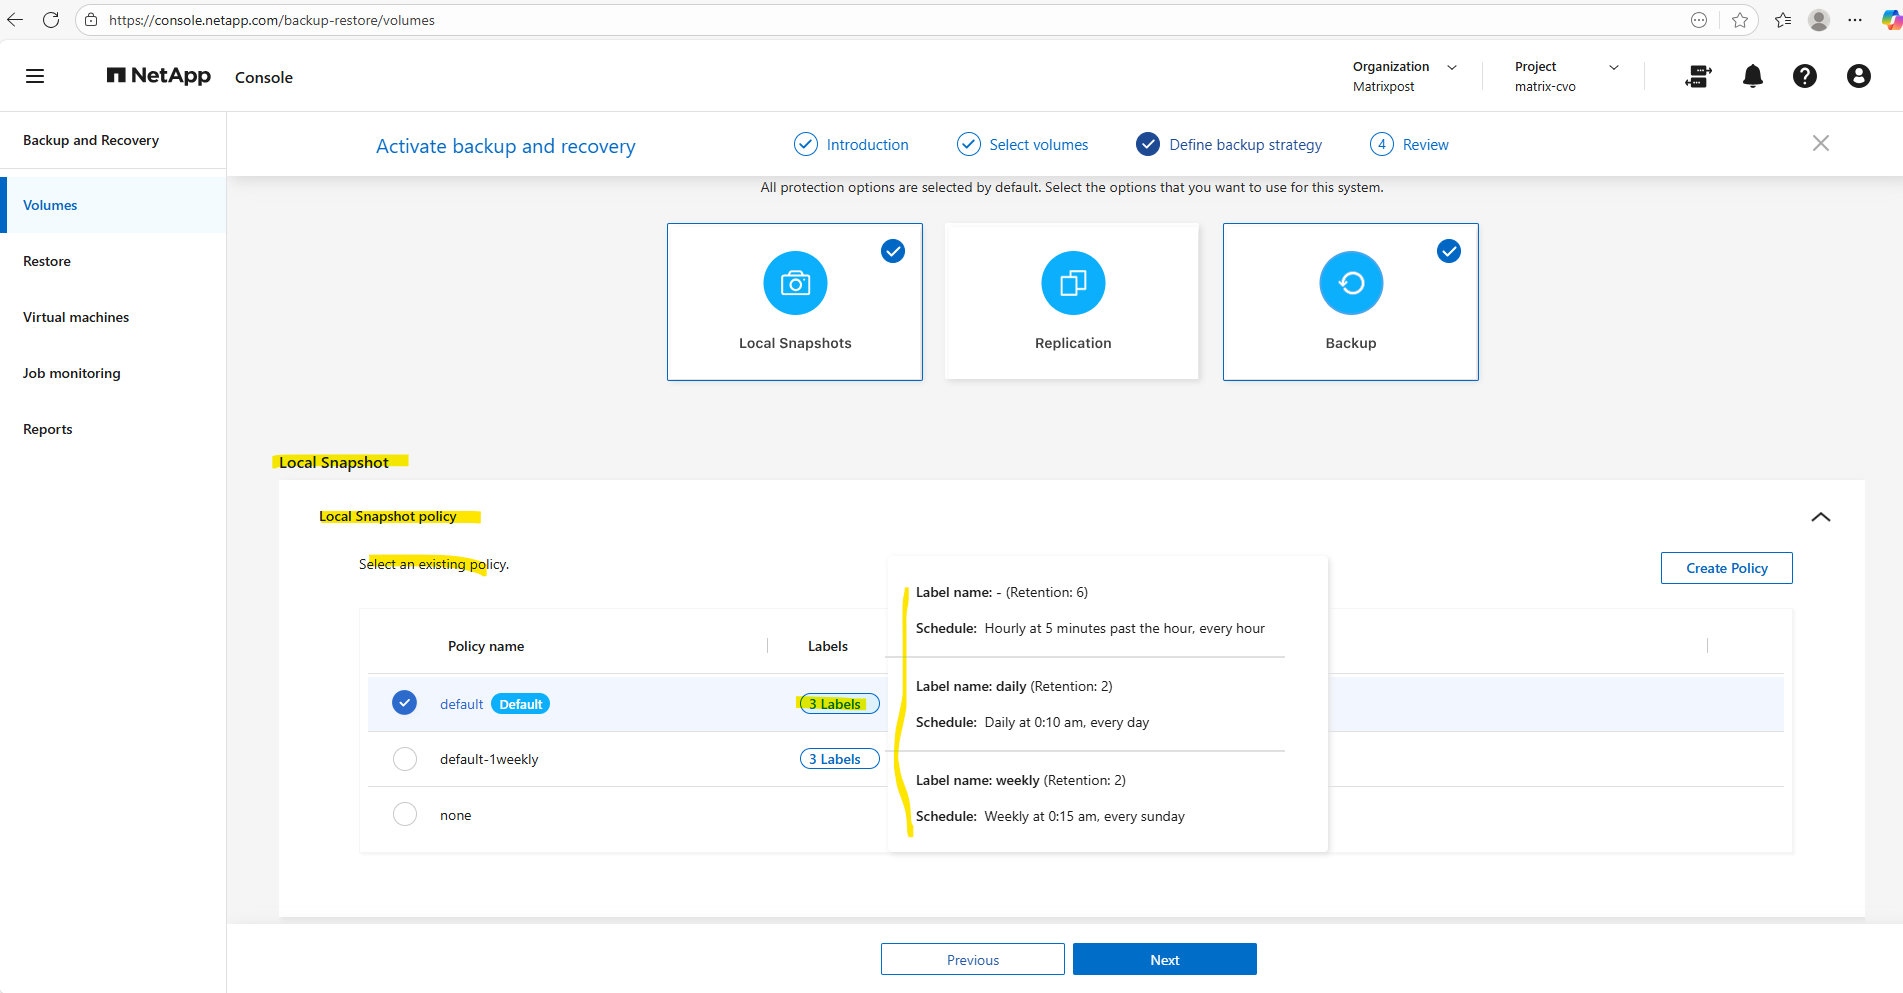
Task: Expand the Project dropdown
Action: tap(1613, 68)
